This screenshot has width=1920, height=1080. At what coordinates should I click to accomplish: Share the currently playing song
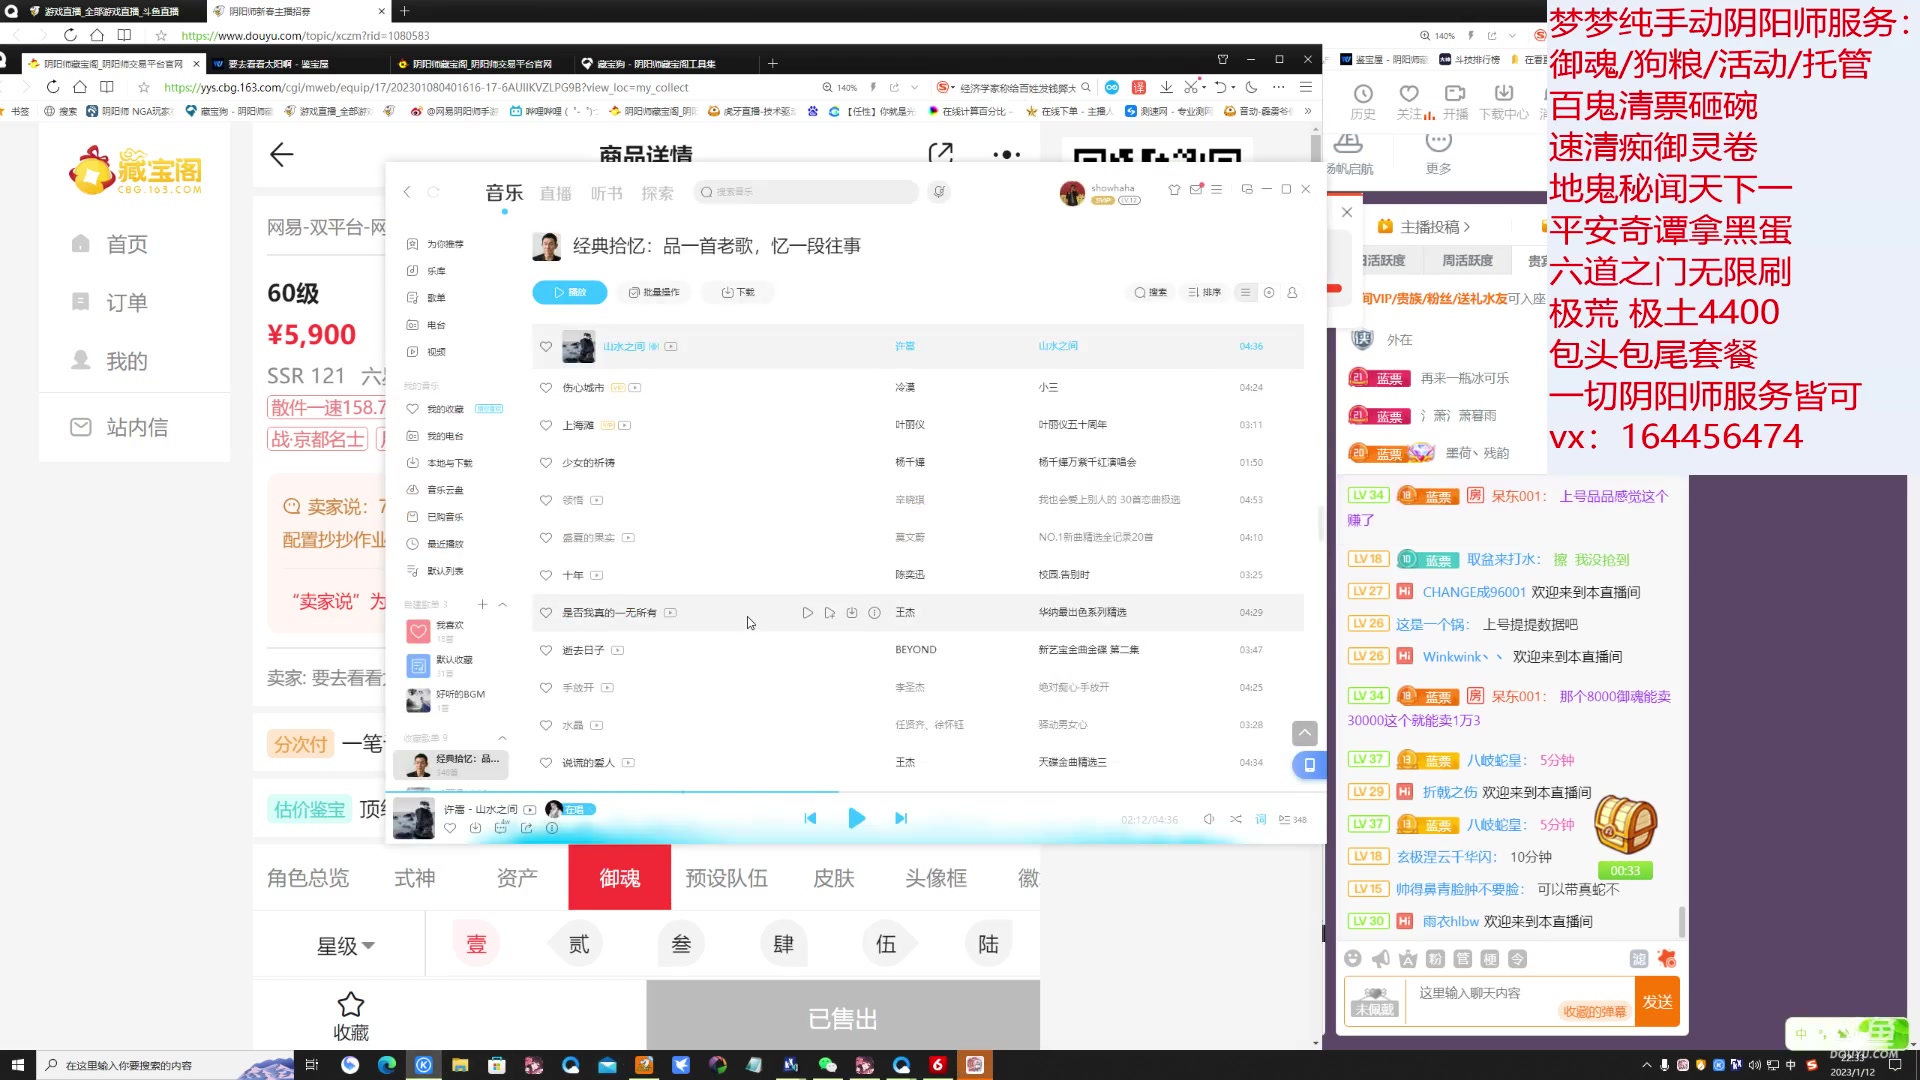click(x=526, y=828)
